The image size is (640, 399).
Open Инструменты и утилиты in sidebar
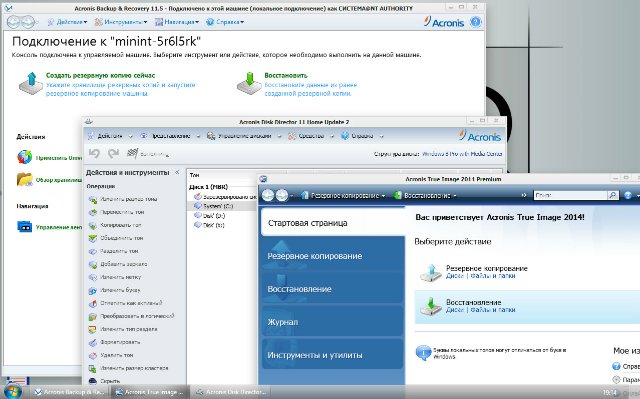[332, 355]
